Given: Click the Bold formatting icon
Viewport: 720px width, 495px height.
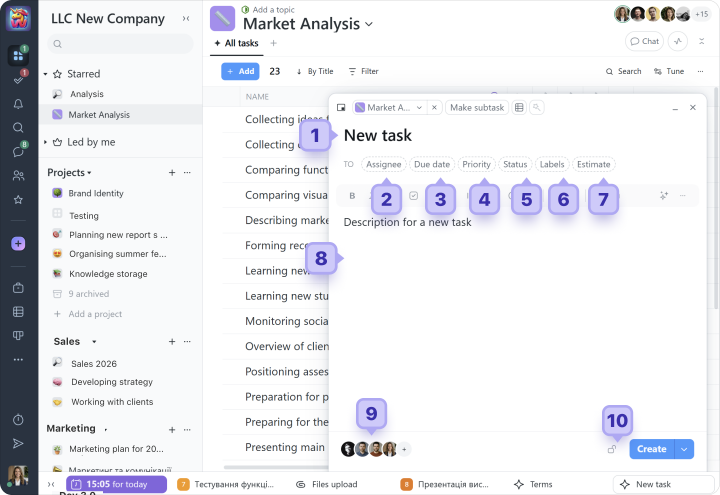Looking at the screenshot, I should pyautogui.click(x=352, y=196).
